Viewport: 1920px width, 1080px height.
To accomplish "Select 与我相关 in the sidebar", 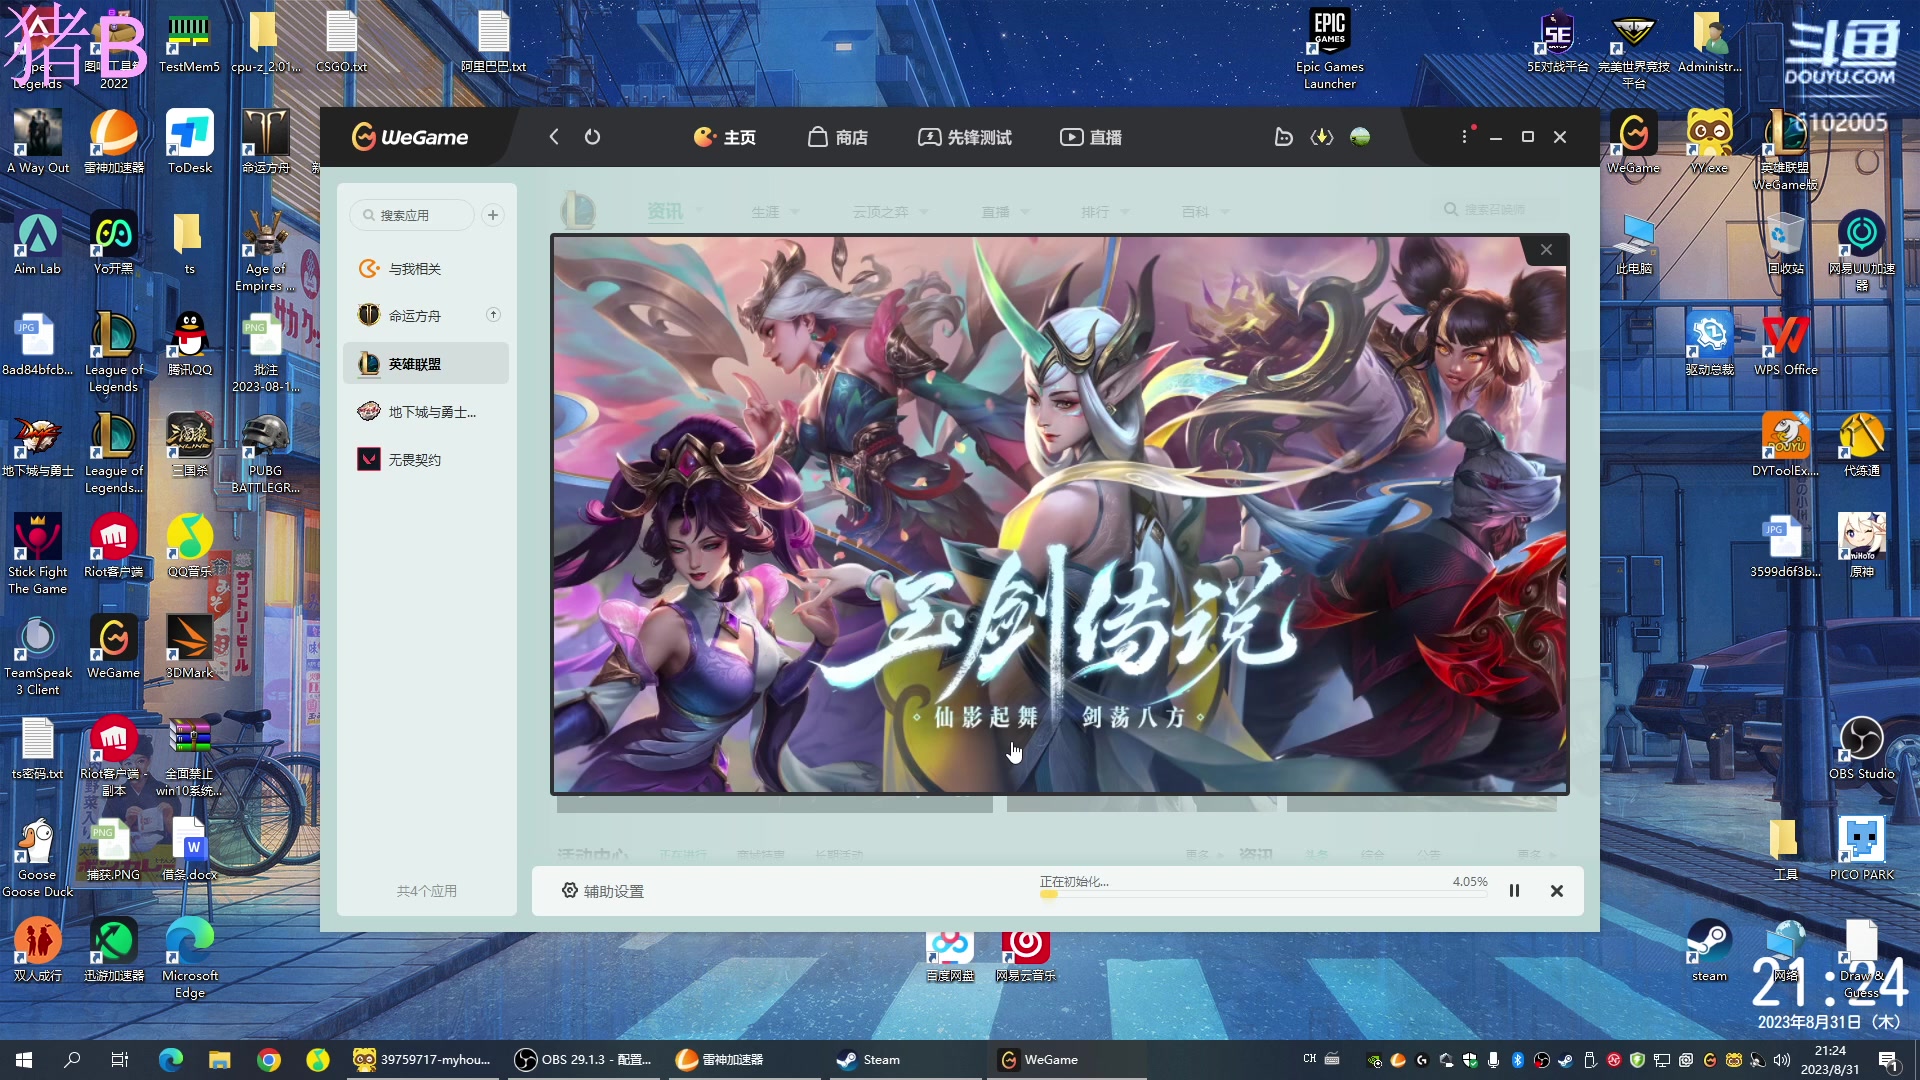I will tap(426, 269).
